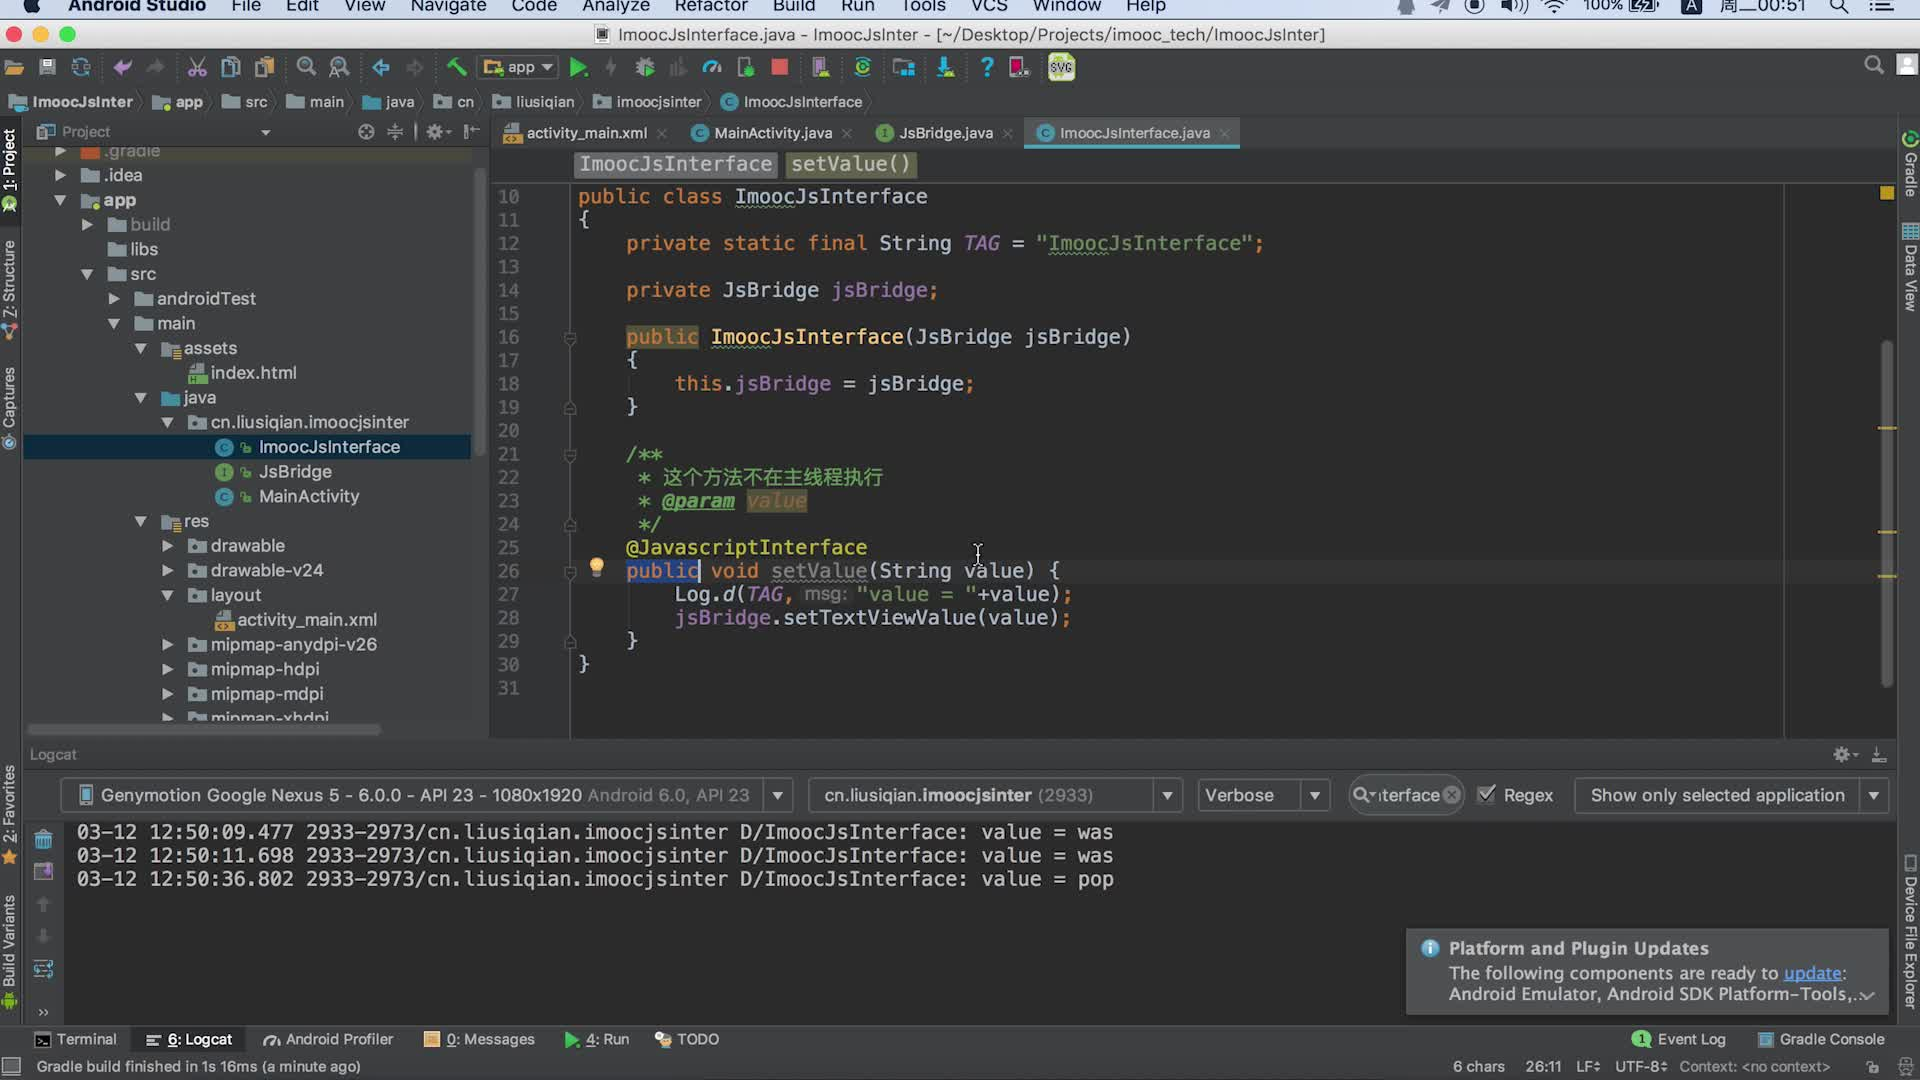The image size is (1920, 1080).
Task: Open the Refactor menu
Action: click(710, 6)
